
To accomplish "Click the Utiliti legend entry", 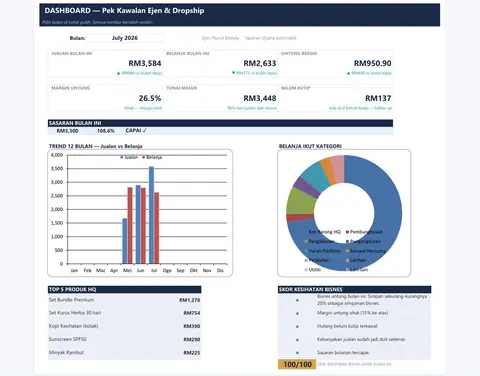I will pyautogui.click(x=313, y=270).
